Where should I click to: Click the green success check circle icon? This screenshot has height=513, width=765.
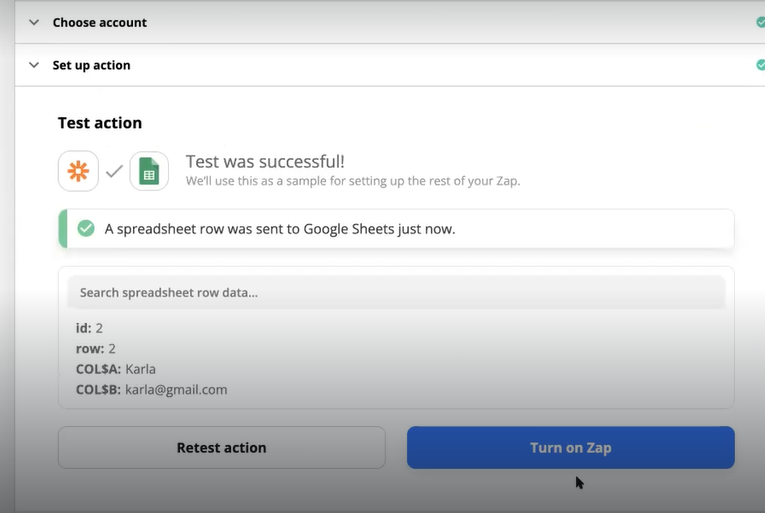86,228
